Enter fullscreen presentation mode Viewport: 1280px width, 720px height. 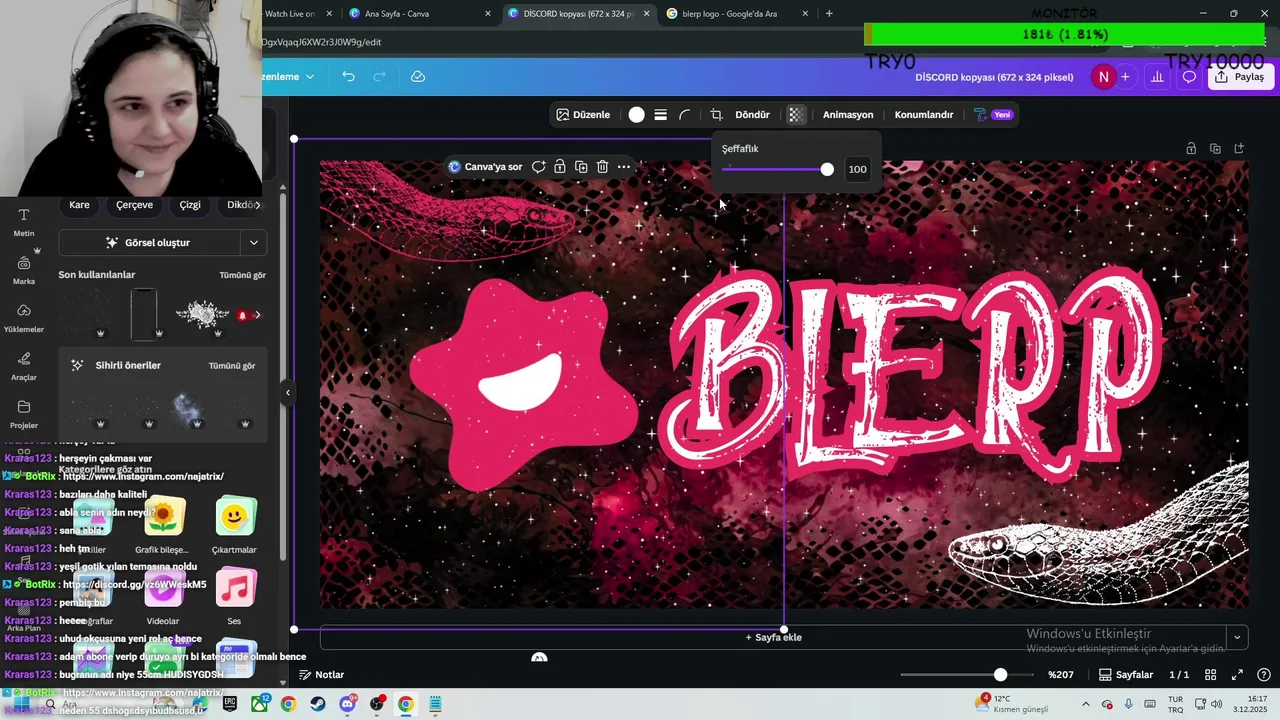(1237, 675)
